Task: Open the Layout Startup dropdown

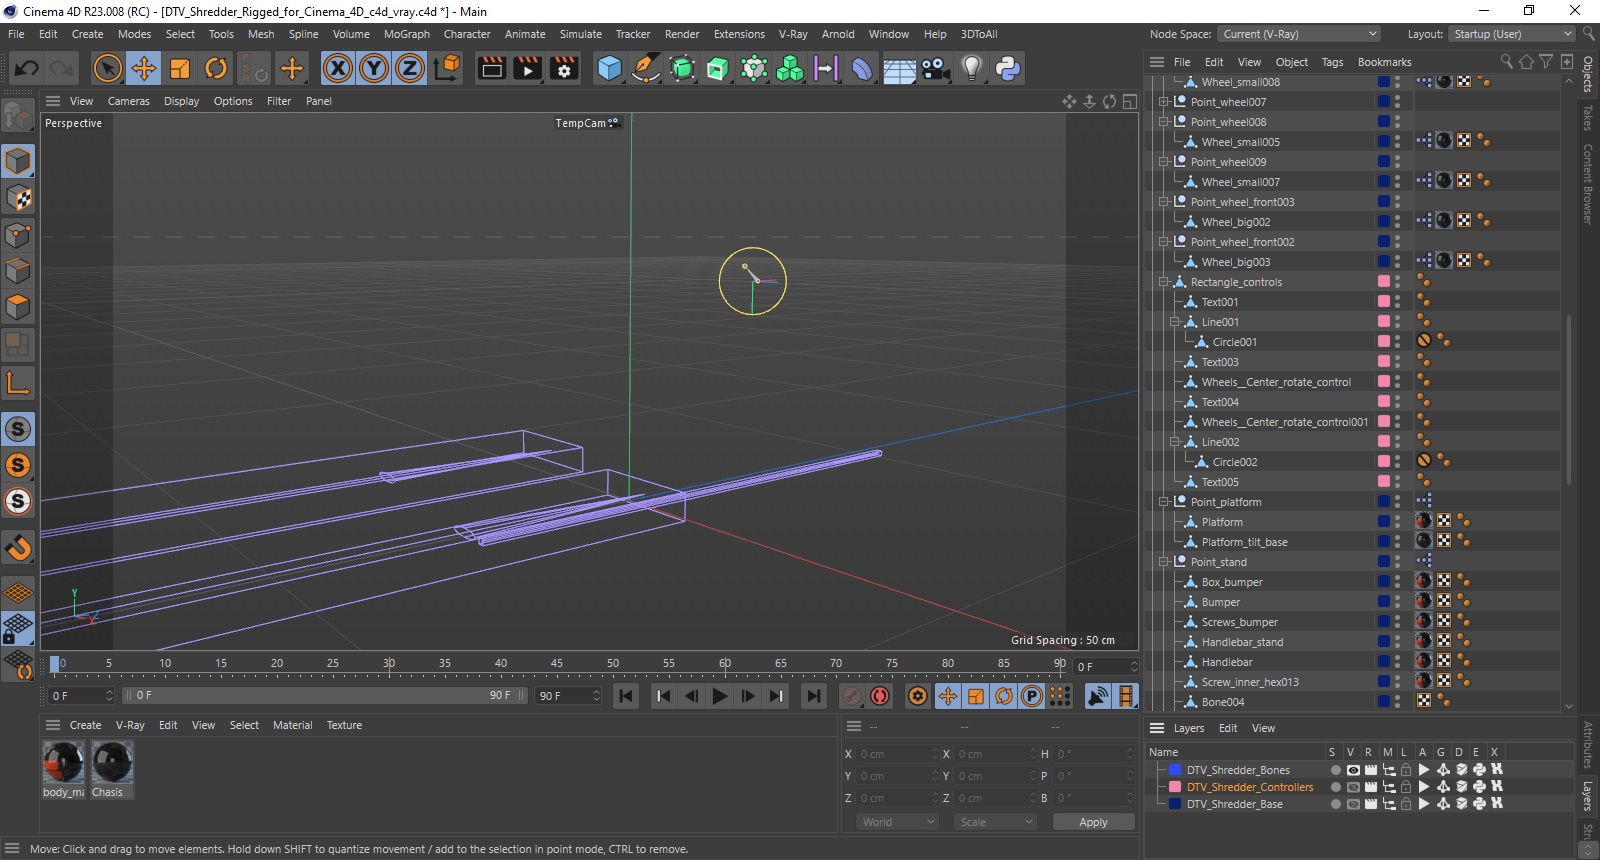Action: click(1514, 34)
